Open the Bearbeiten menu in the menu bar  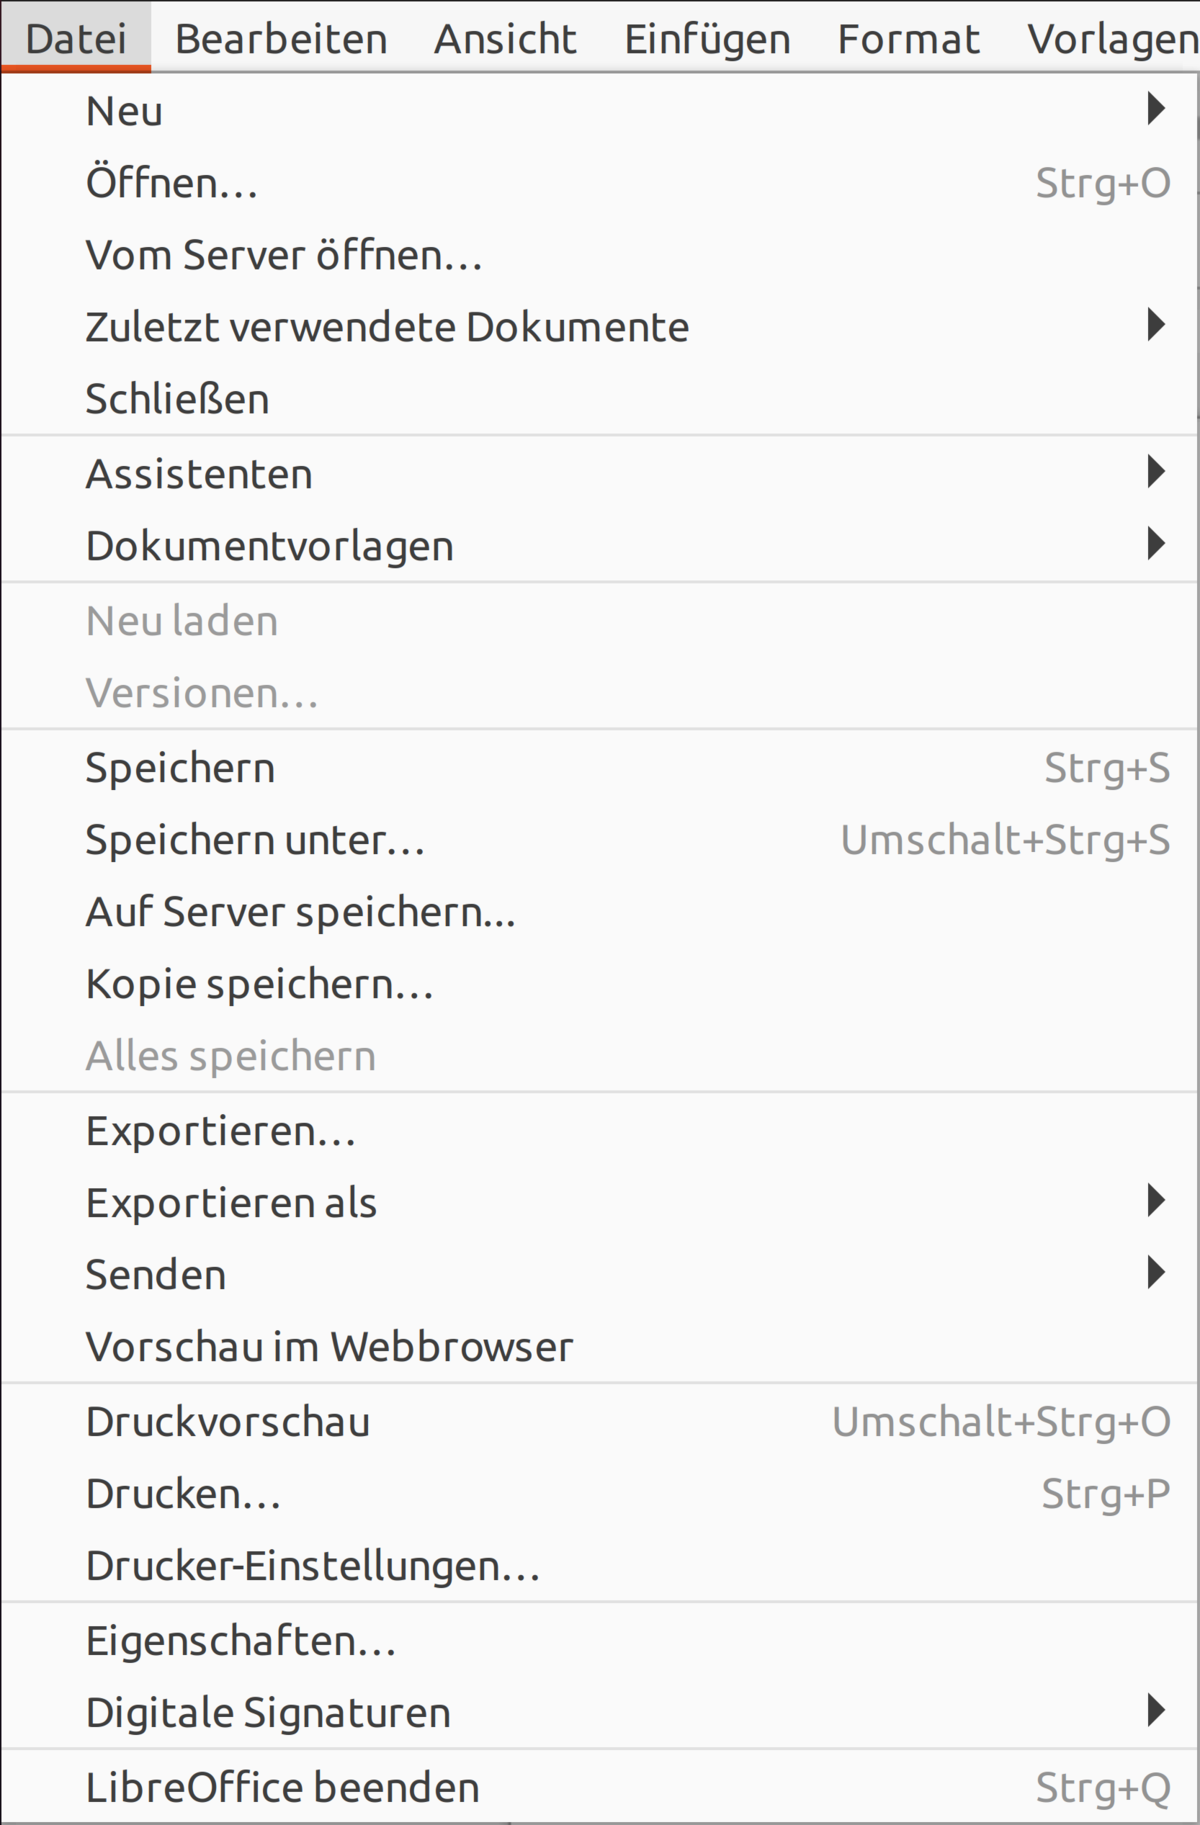pyautogui.click(x=281, y=38)
